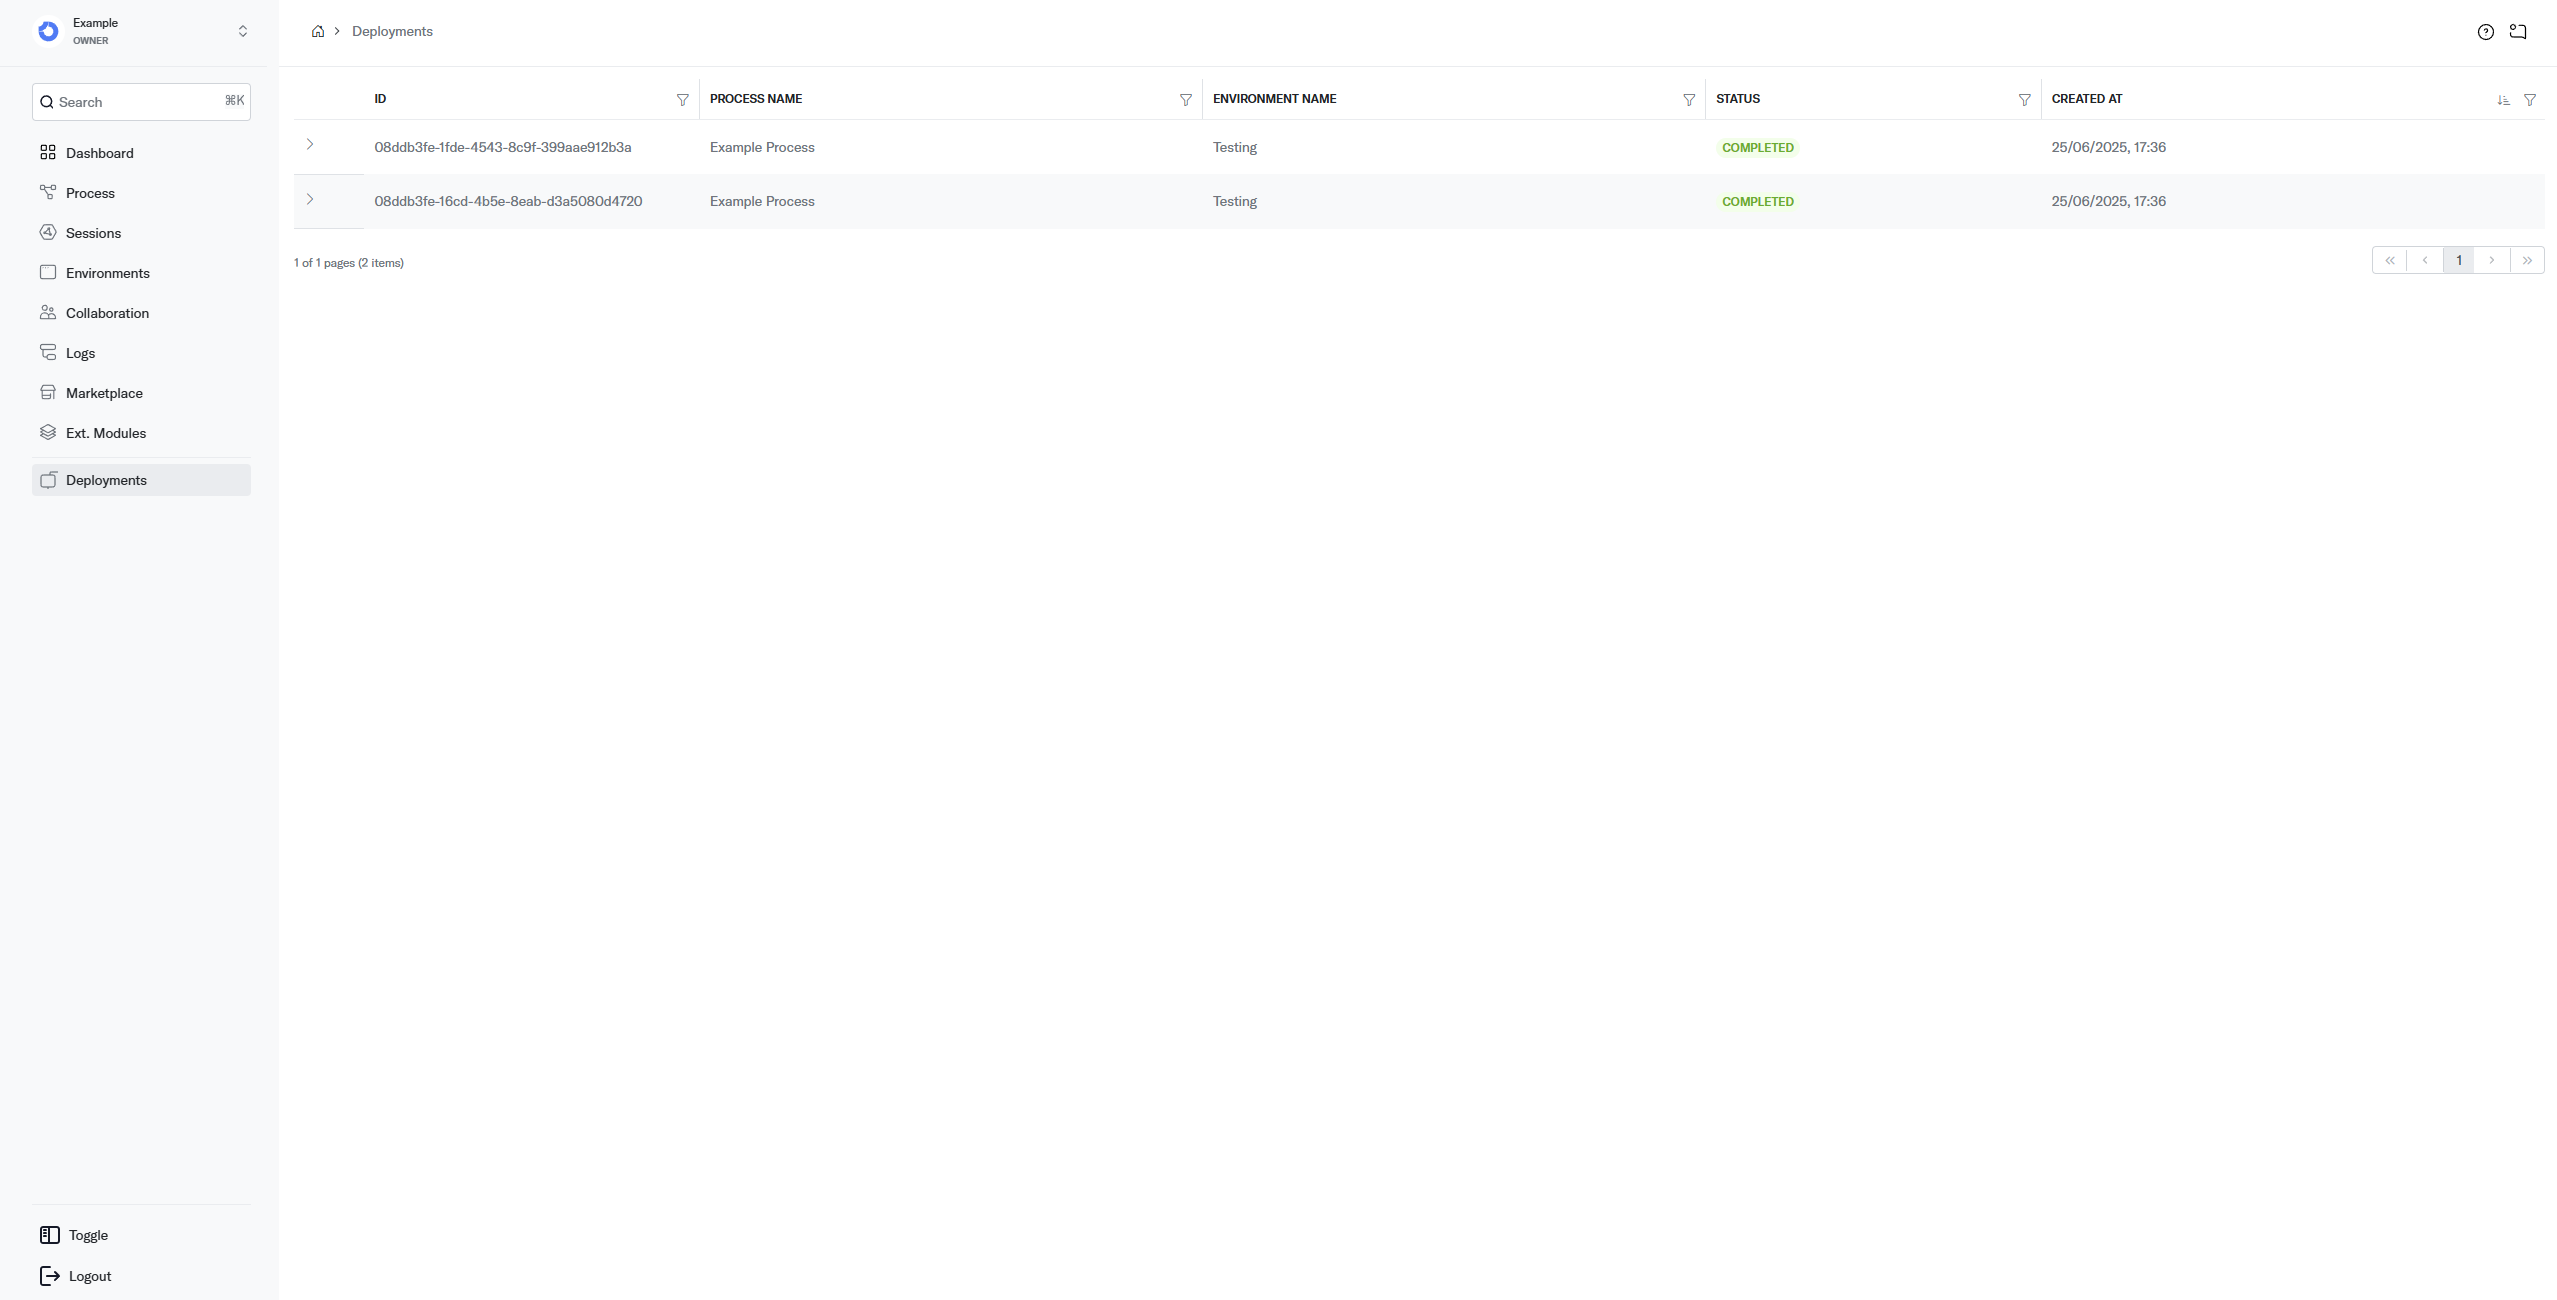The image size is (2557, 1300).
Task: Open the Marketplace
Action: 141,393
